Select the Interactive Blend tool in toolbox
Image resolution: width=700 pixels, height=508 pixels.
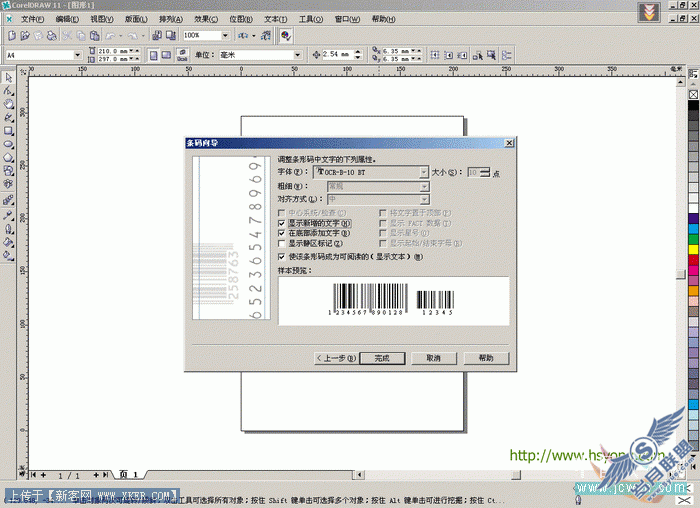8,200
